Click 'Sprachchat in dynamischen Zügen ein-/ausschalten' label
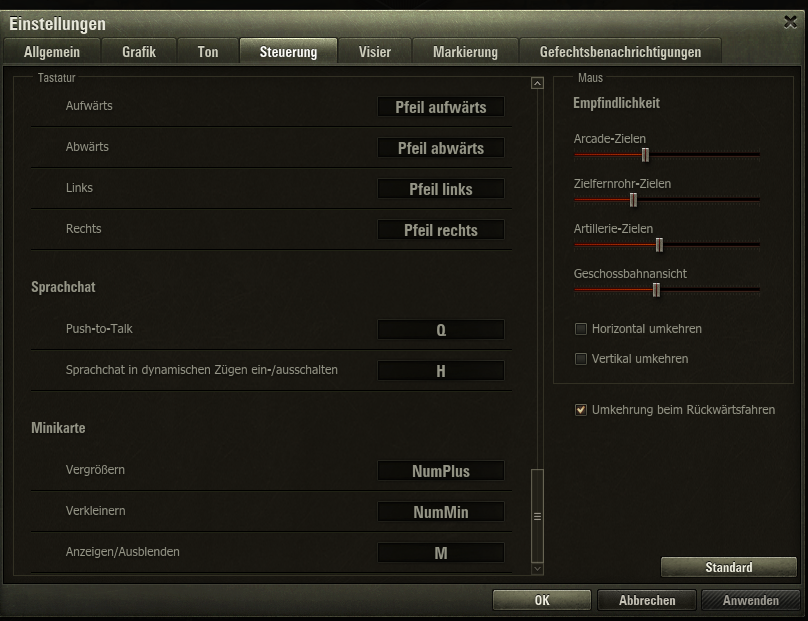 coord(201,370)
